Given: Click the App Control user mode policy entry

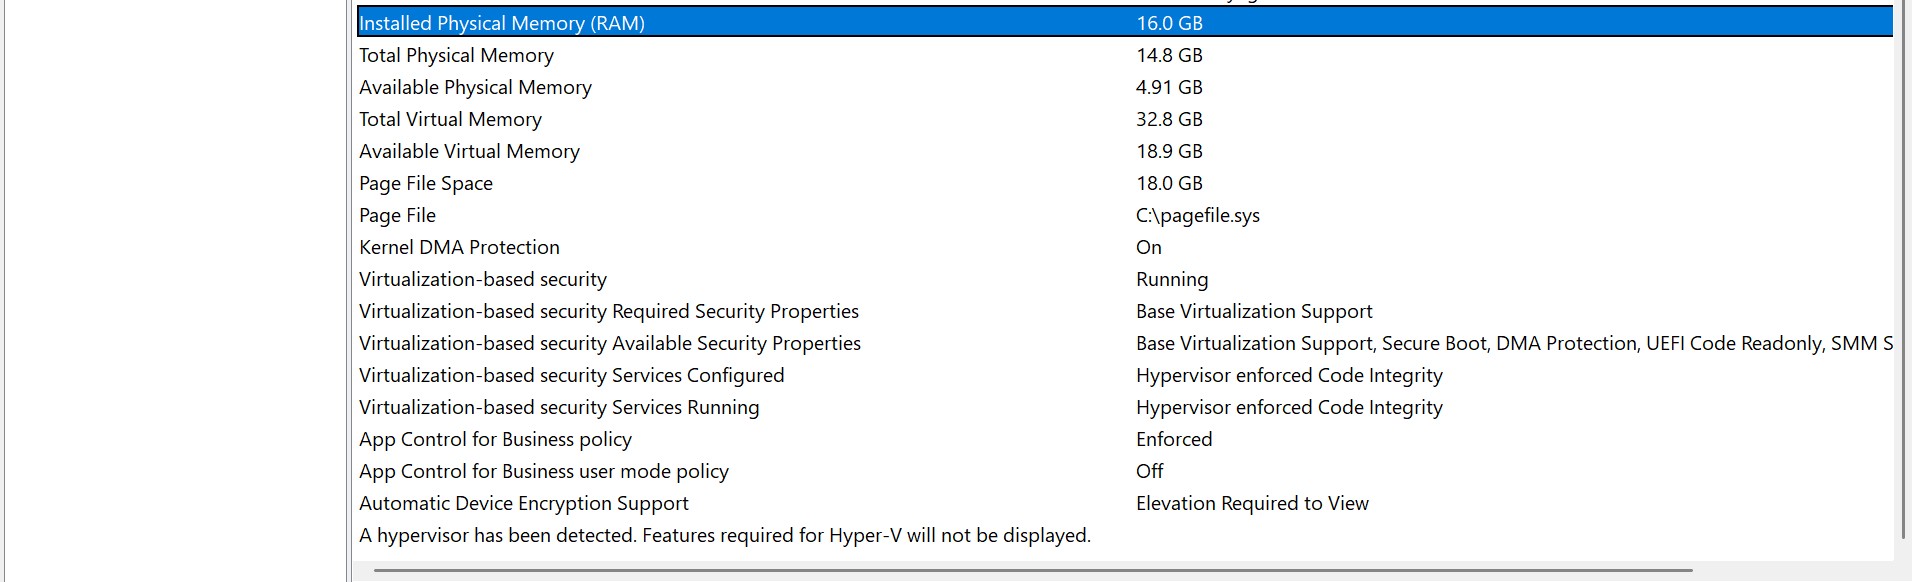Looking at the screenshot, I should pyautogui.click(x=543, y=471).
